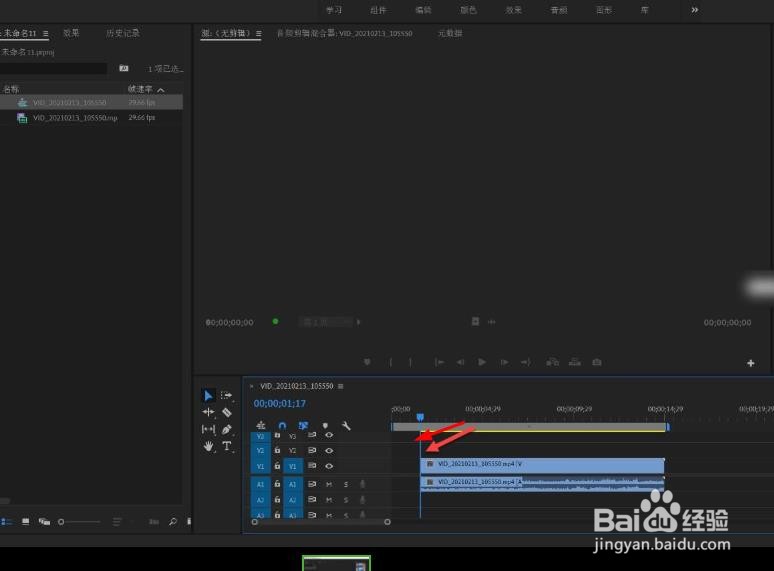Screen dimensions: 774x571
Task: Mute track A2 with M button
Action: 329,500
